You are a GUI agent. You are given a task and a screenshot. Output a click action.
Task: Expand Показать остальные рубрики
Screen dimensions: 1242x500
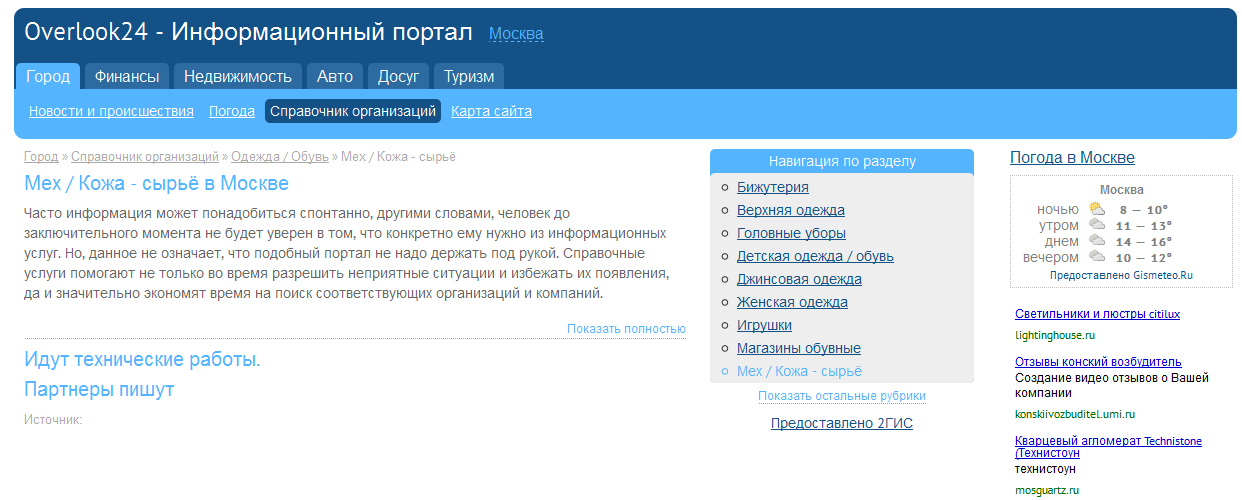point(842,396)
